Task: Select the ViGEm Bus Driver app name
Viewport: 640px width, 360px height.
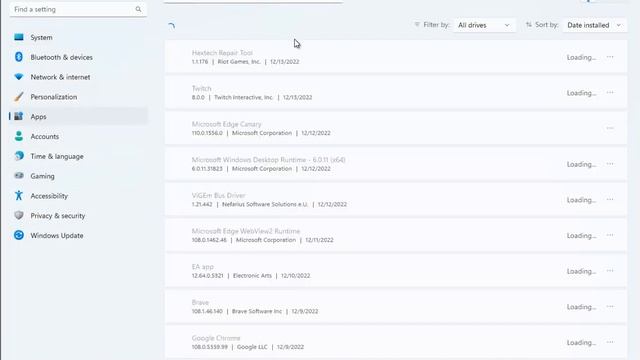Action: (x=218, y=195)
